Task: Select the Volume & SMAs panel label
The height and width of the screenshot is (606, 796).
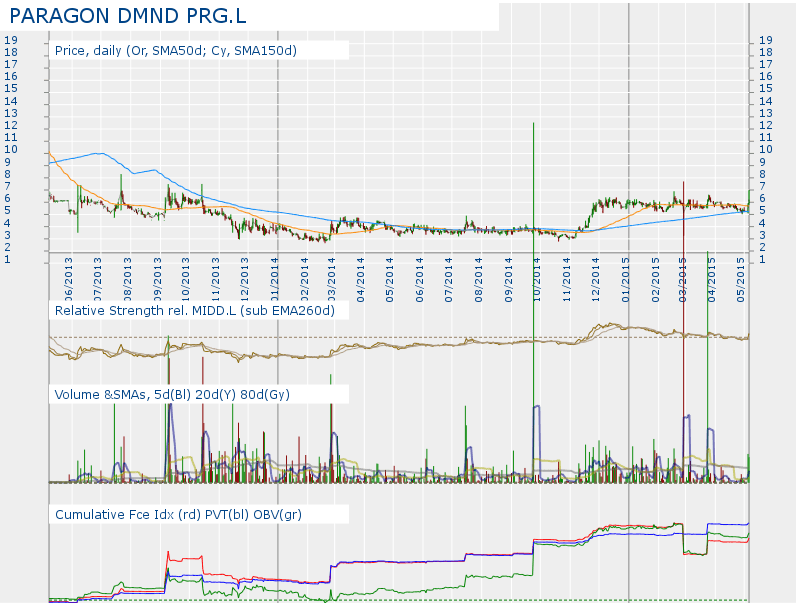Action: point(172,395)
